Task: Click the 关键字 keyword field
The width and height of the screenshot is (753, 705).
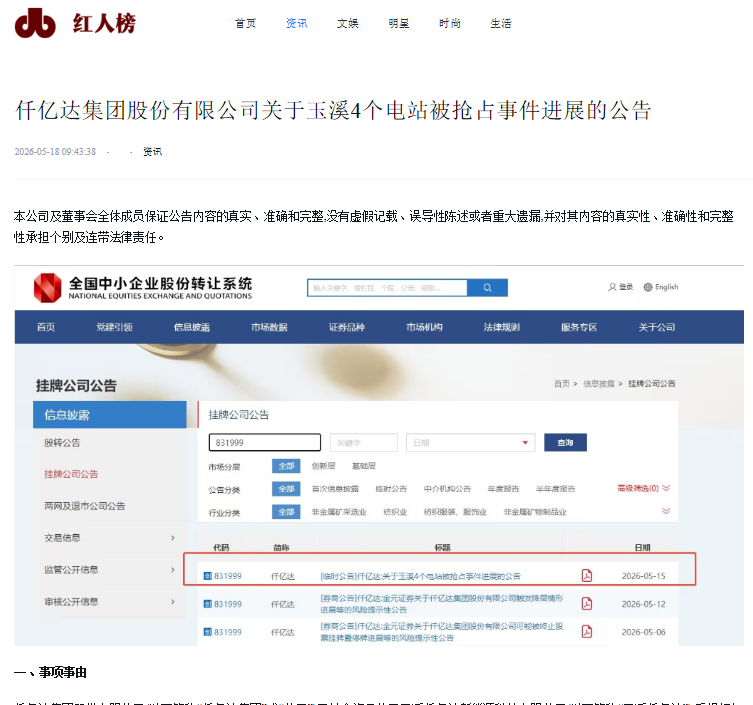Action: click(x=364, y=442)
